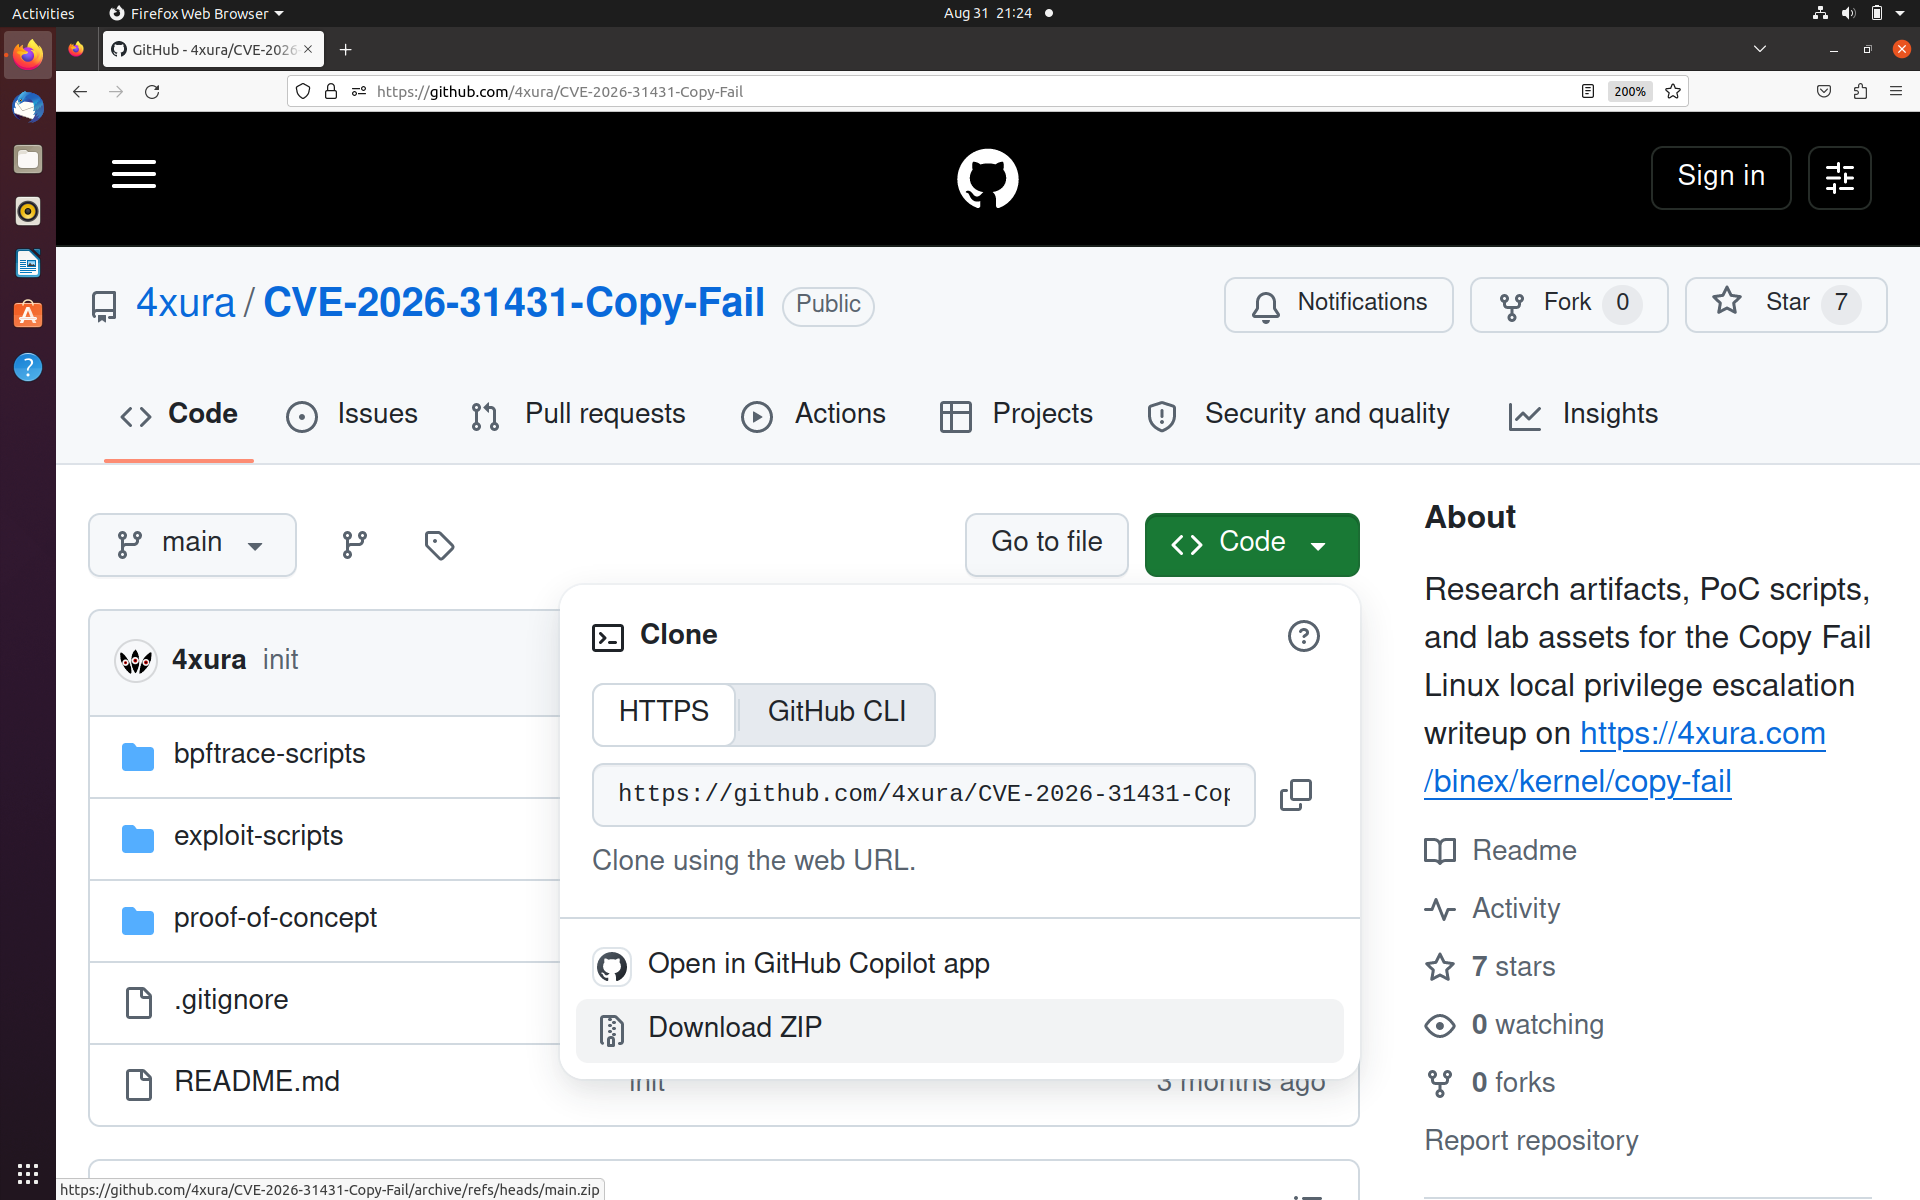The height and width of the screenshot is (1200, 1920).
Task: Open the tracking protection shield panel
Action: pos(303,92)
